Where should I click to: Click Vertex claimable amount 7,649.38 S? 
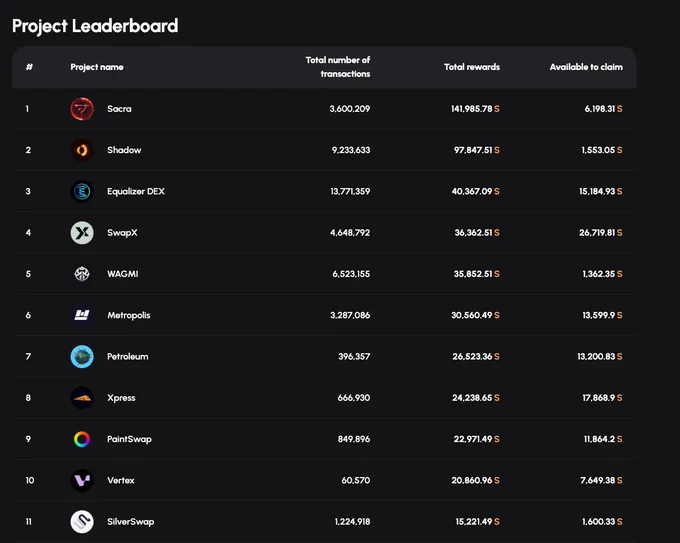point(602,481)
